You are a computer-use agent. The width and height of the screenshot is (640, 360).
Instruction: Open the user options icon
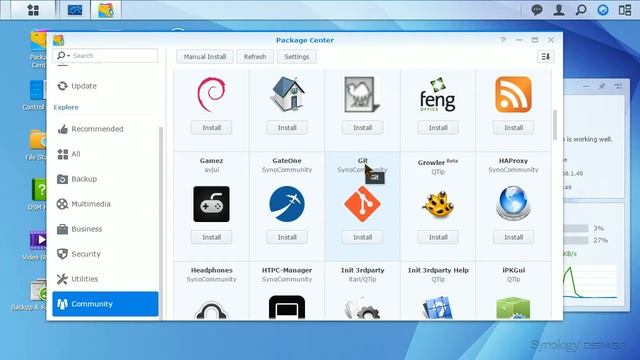[559, 10]
